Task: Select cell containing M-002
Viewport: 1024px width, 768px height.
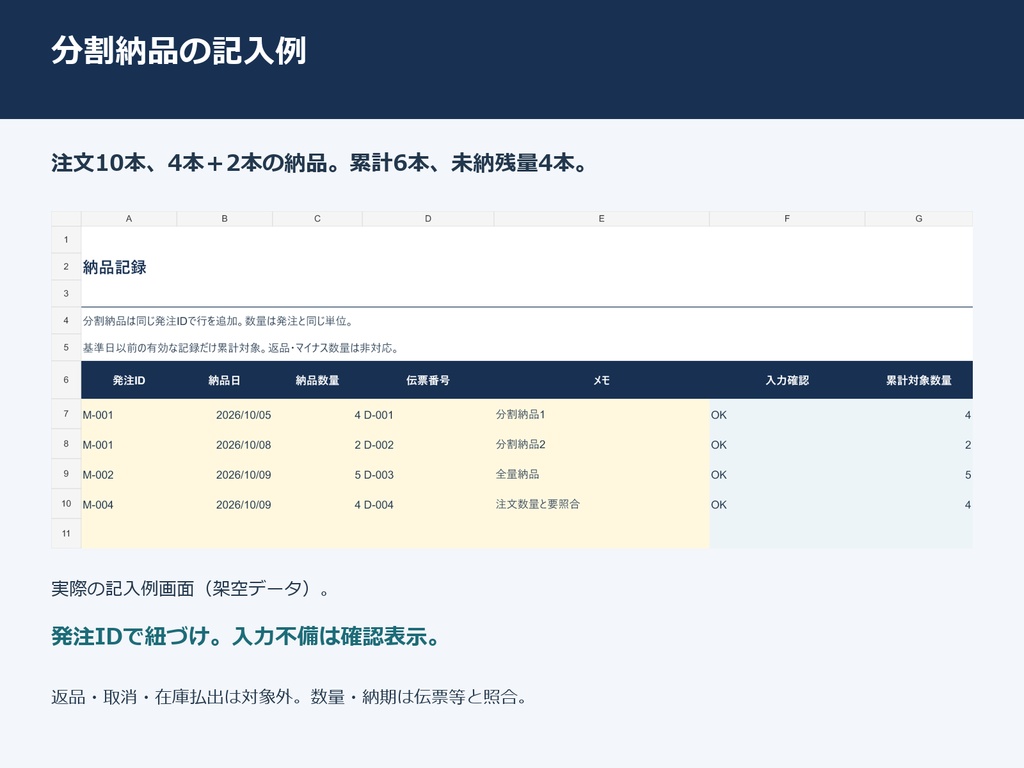Action: tap(129, 475)
